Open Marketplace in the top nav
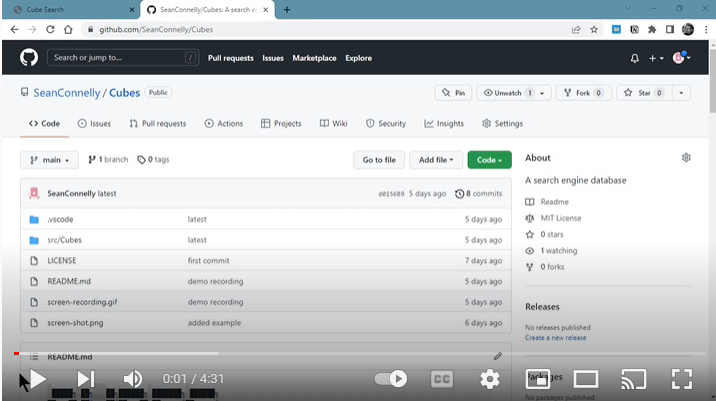This screenshot has width=716, height=401. tap(314, 58)
